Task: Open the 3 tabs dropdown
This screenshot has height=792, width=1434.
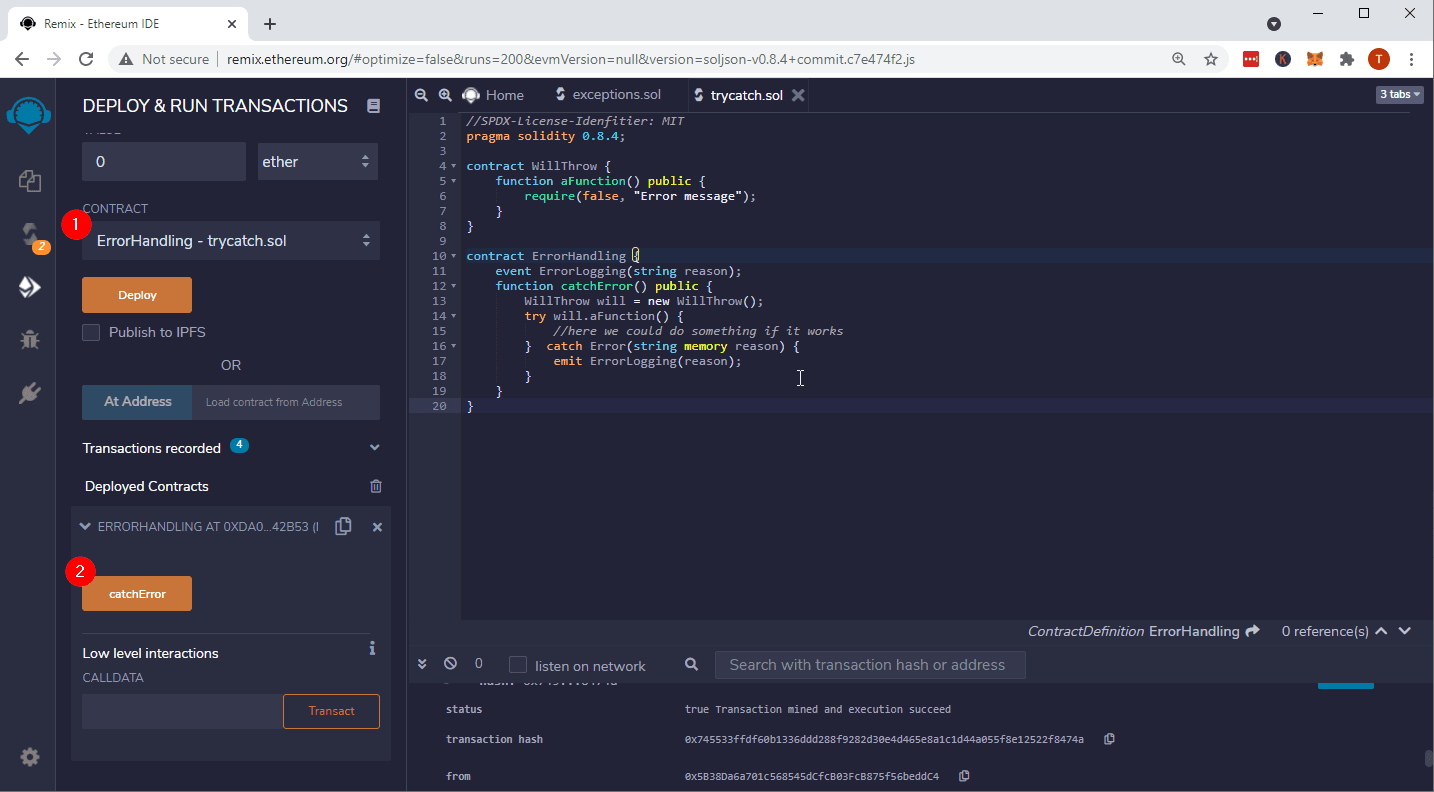Action: [1400, 95]
